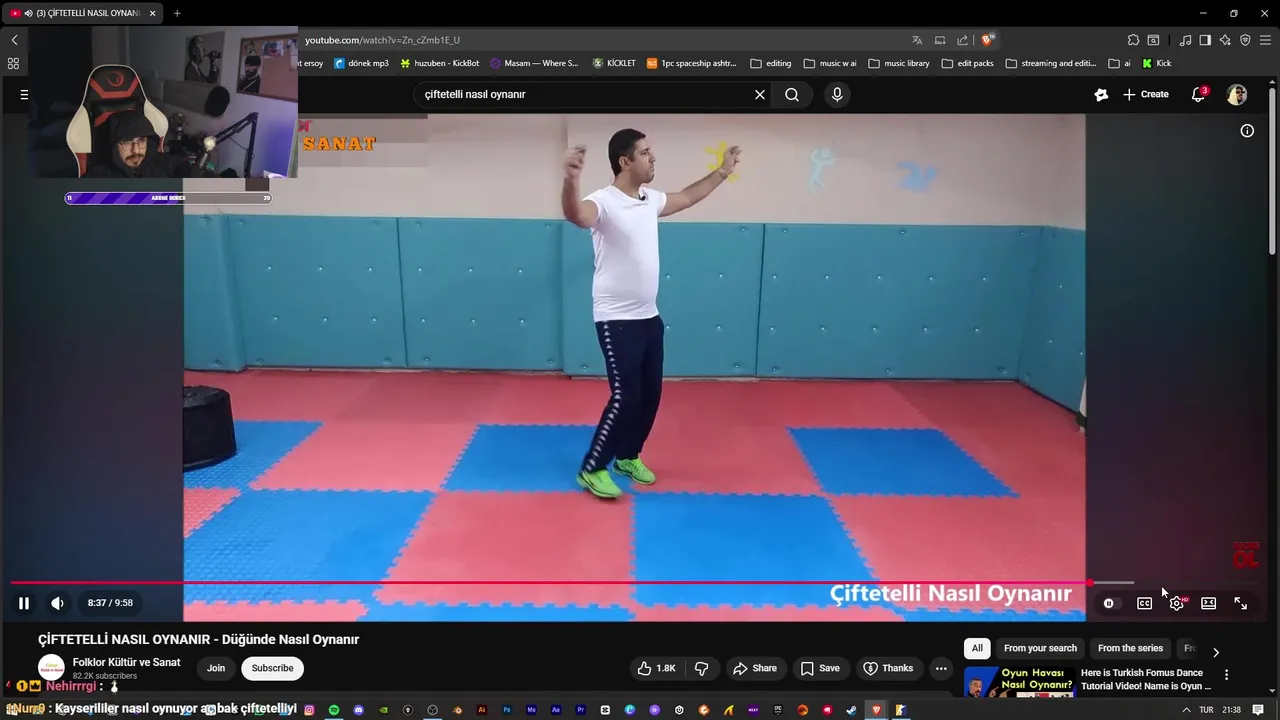Viewport: 1280px width, 720px height.
Task: Open Discord from the taskbar
Action: click(x=359, y=710)
